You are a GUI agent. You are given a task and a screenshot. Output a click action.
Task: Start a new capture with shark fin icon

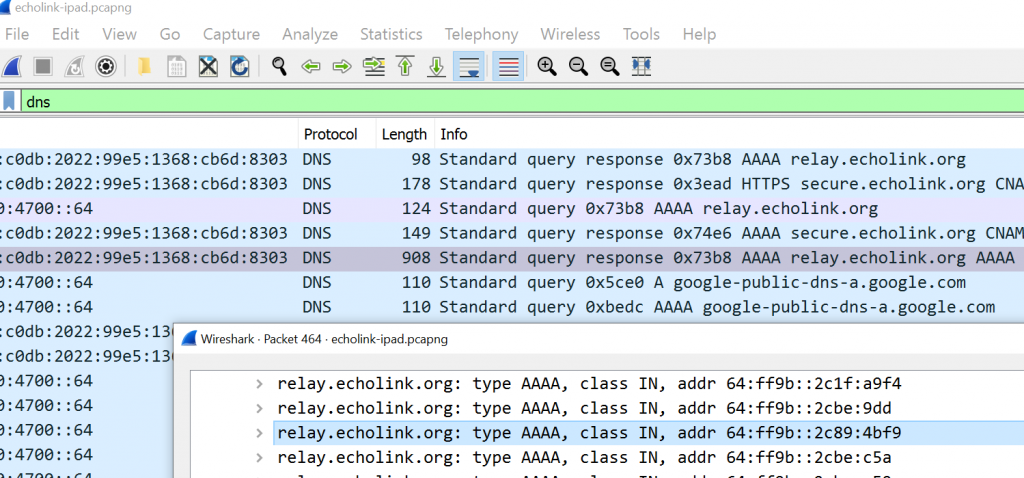pos(12,67)
